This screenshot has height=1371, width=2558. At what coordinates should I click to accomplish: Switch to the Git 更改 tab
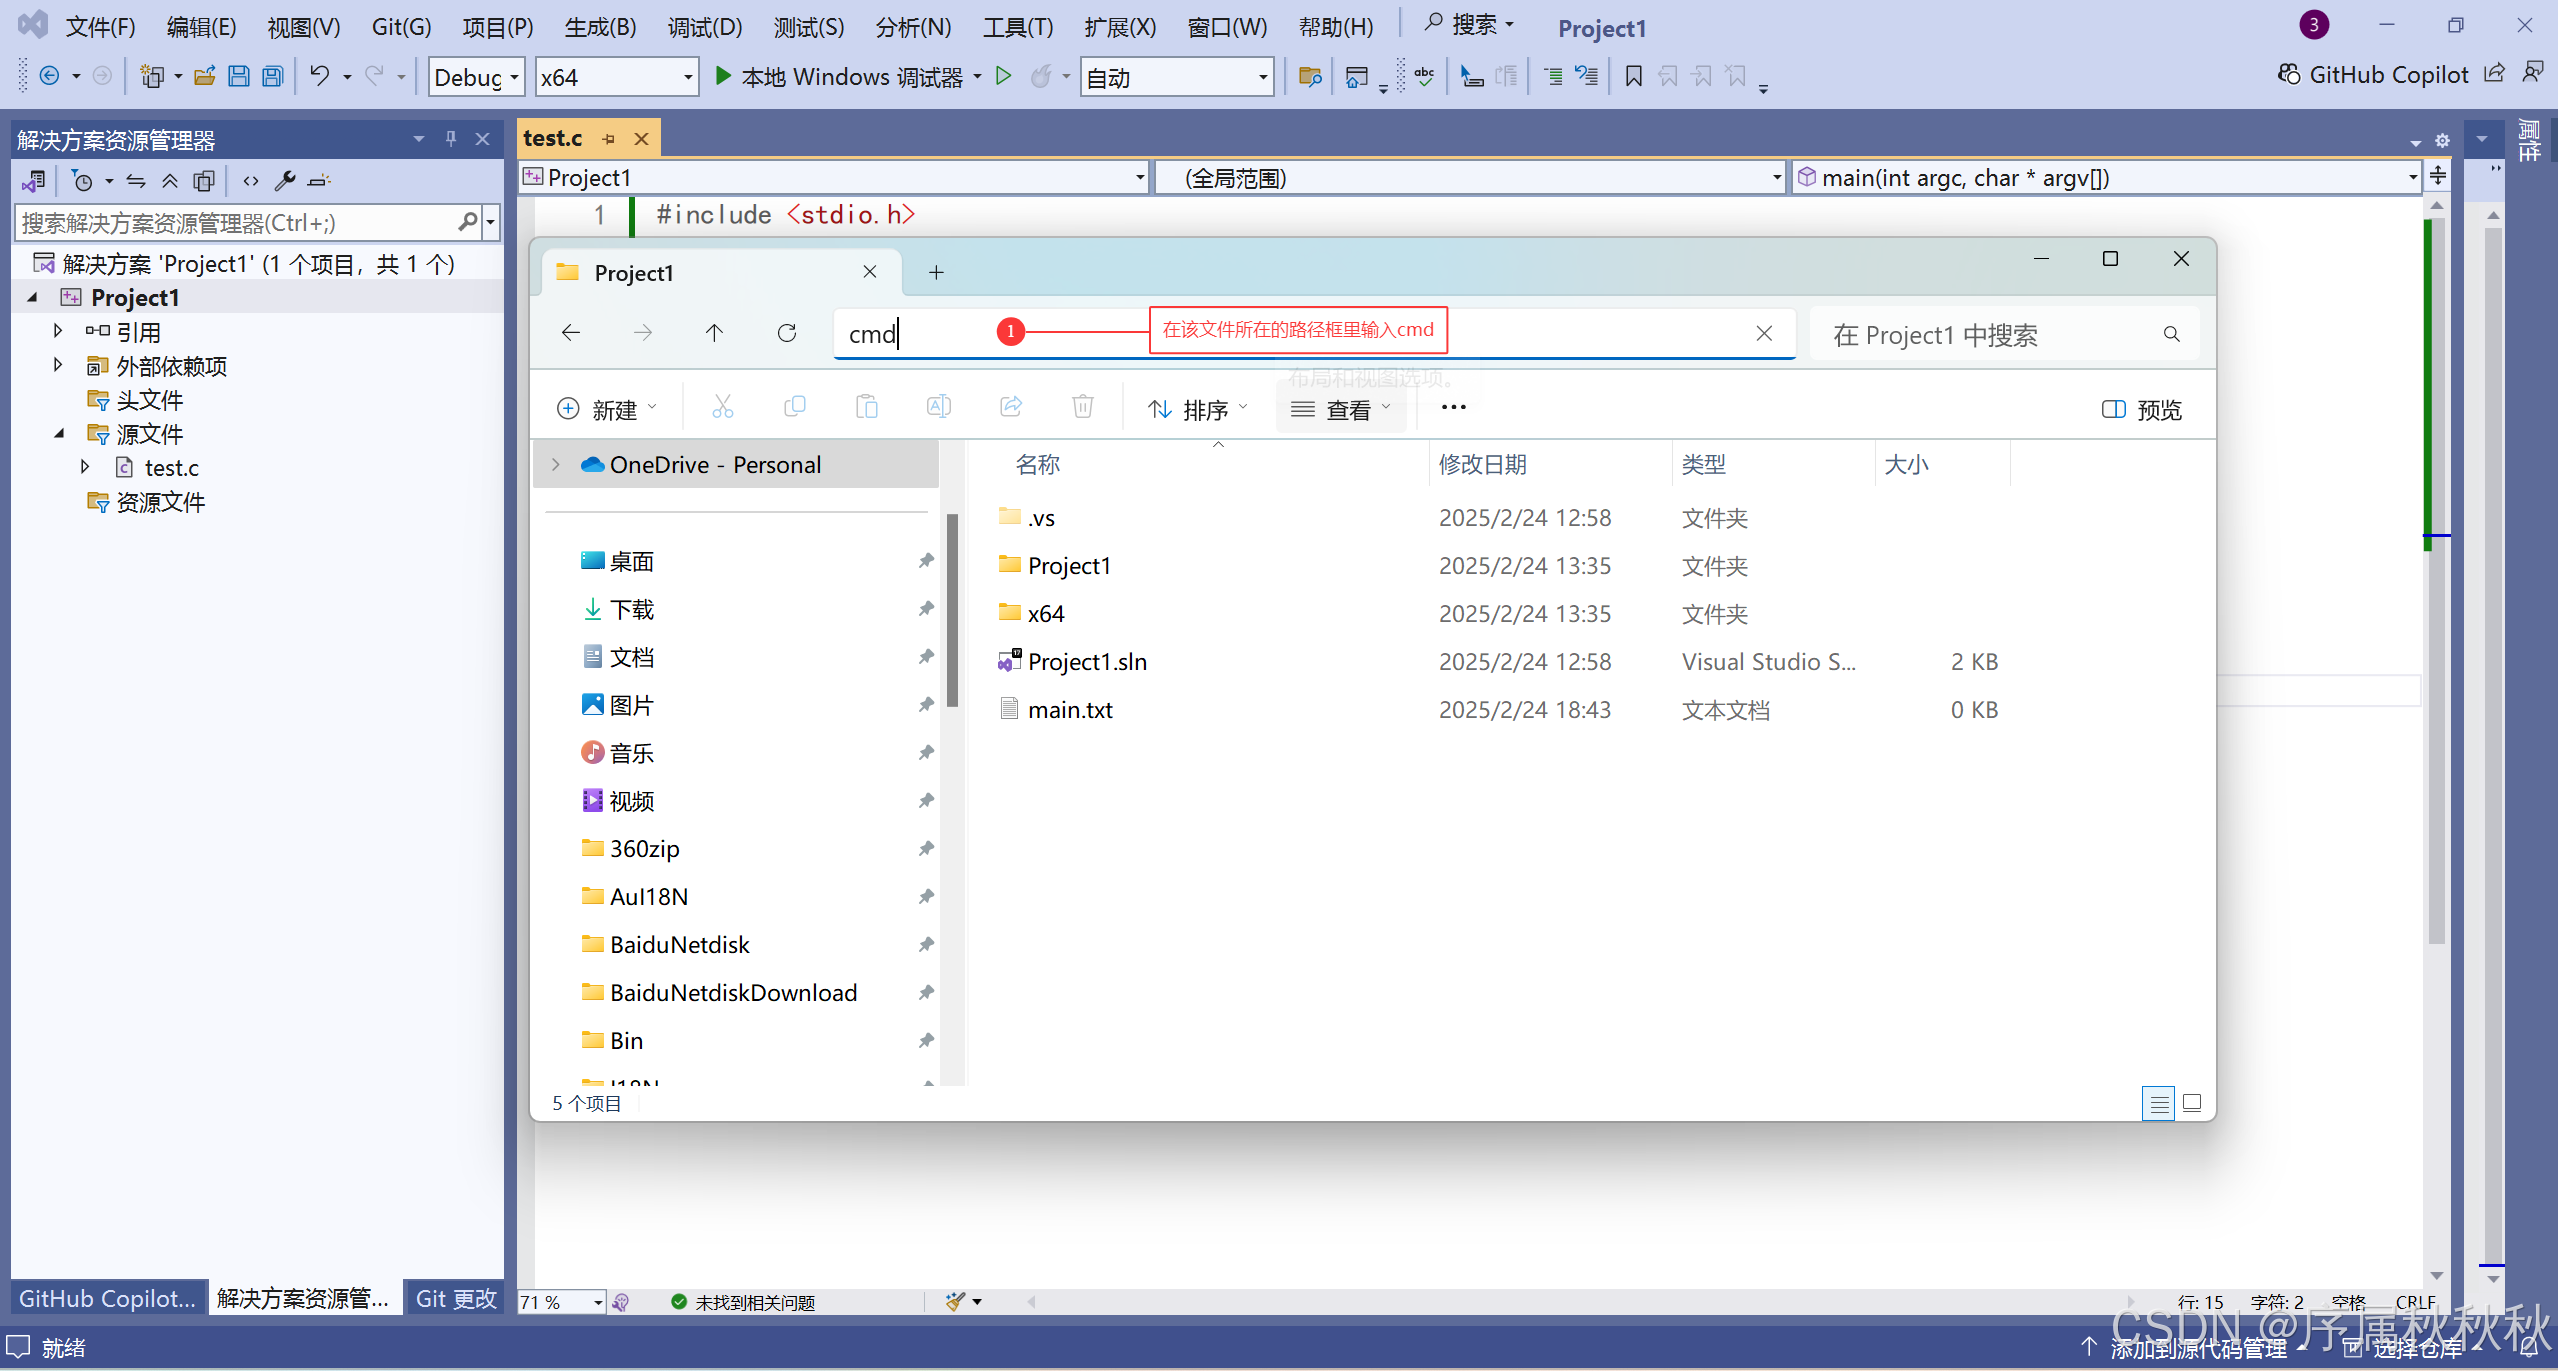tap(456, 1298)
